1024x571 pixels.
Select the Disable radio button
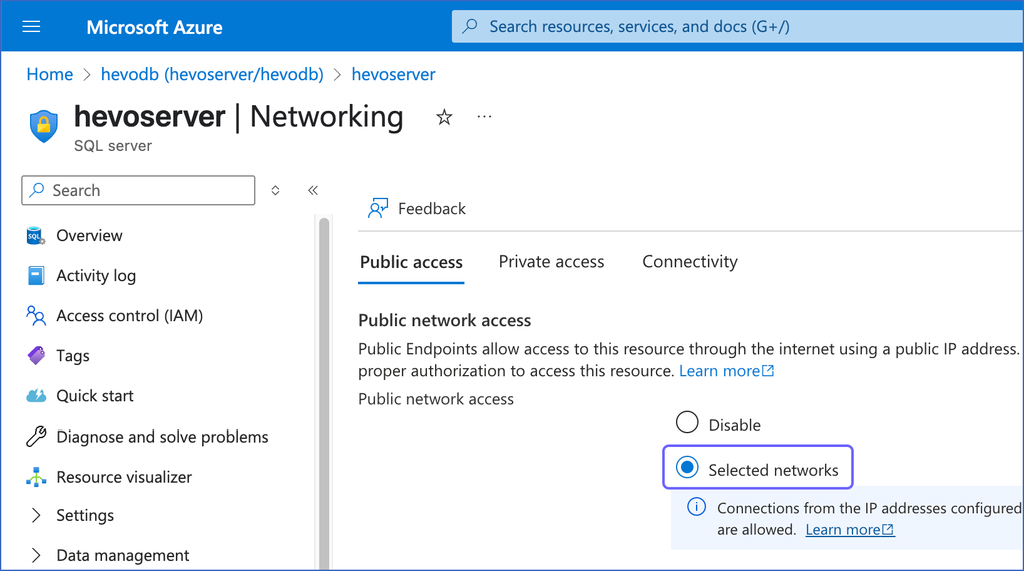pyautogui.click(x=687, y=423)
